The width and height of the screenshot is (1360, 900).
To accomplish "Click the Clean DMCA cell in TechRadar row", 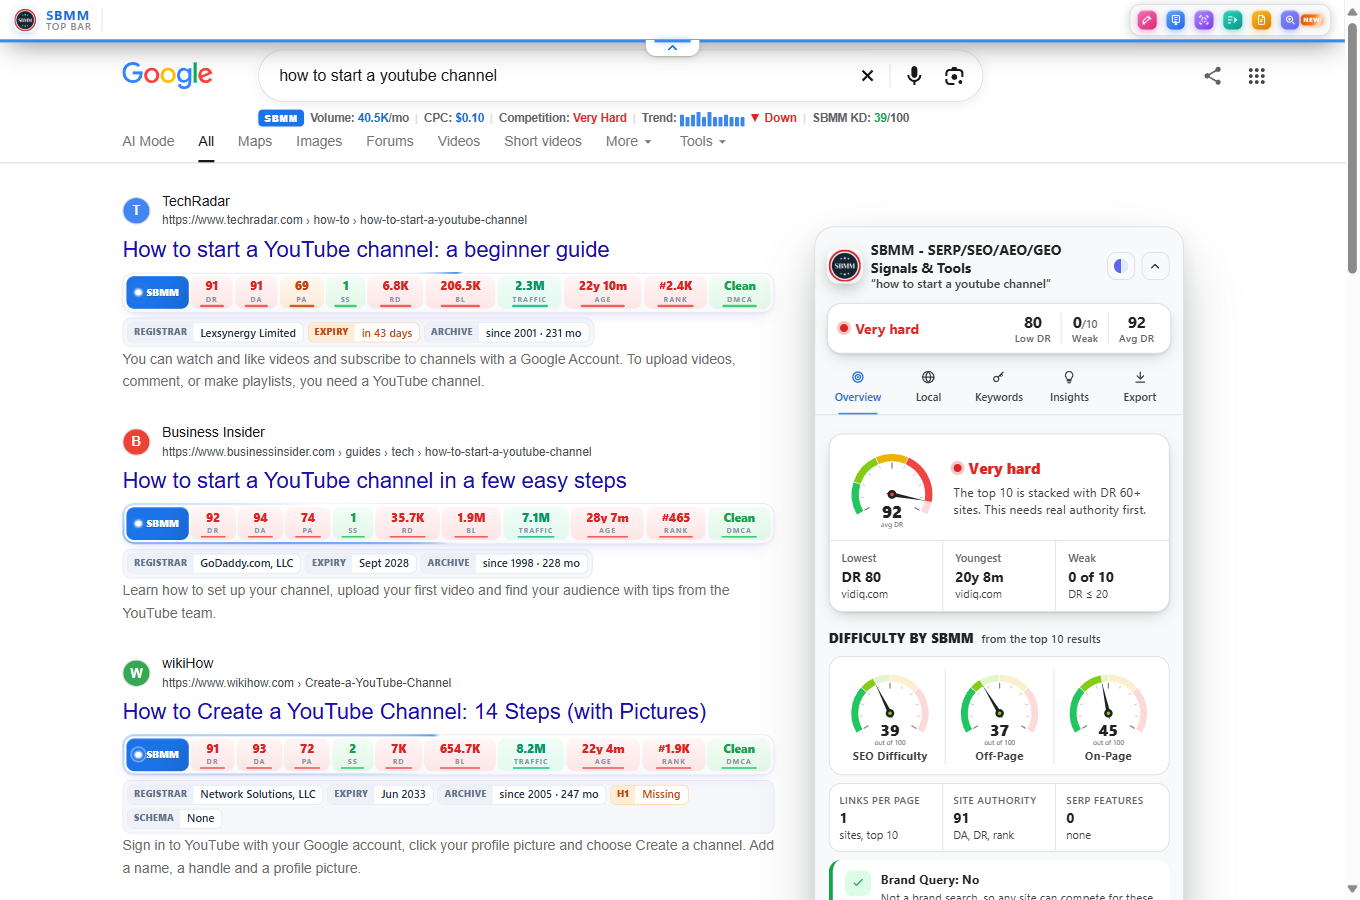I will click(740, 291).
